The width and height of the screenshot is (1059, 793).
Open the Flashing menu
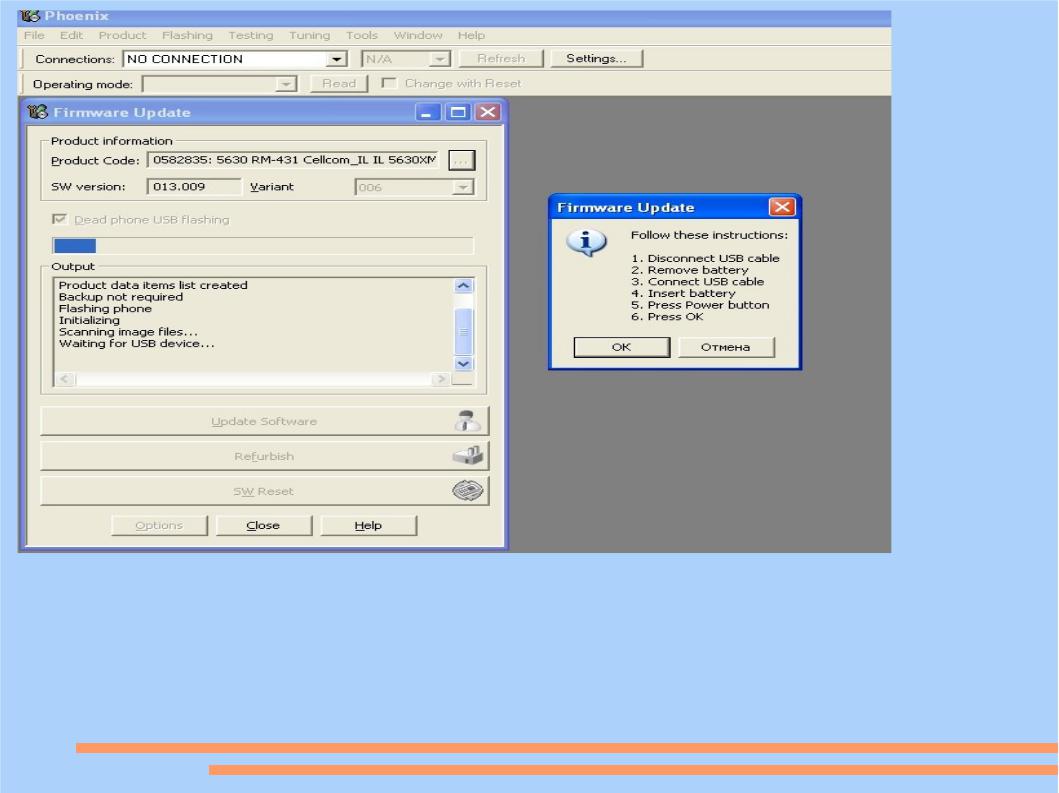pos(187,35)
